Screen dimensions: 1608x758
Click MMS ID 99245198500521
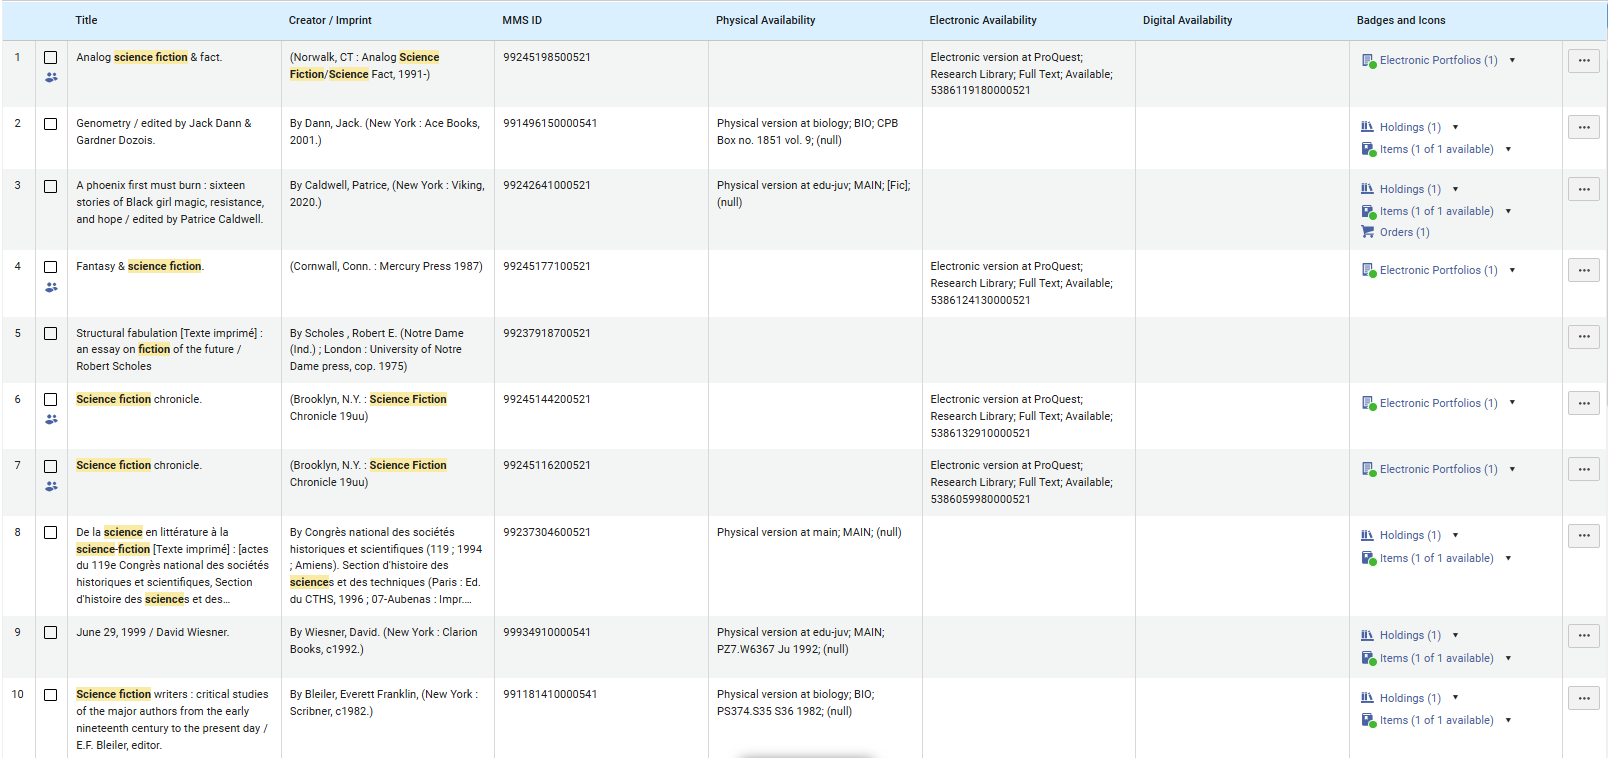pos(547,58)
